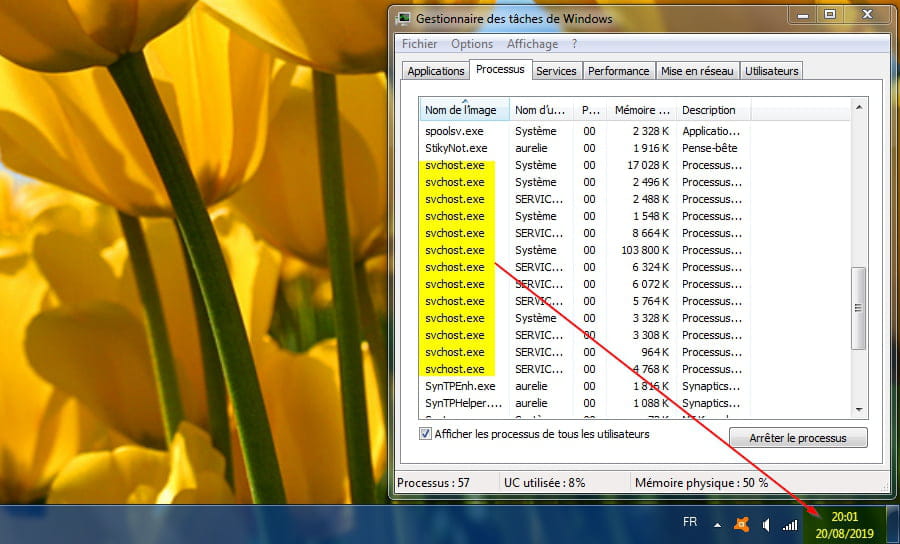Open the Options menu

pyautogui.click(x=472, y=44)
